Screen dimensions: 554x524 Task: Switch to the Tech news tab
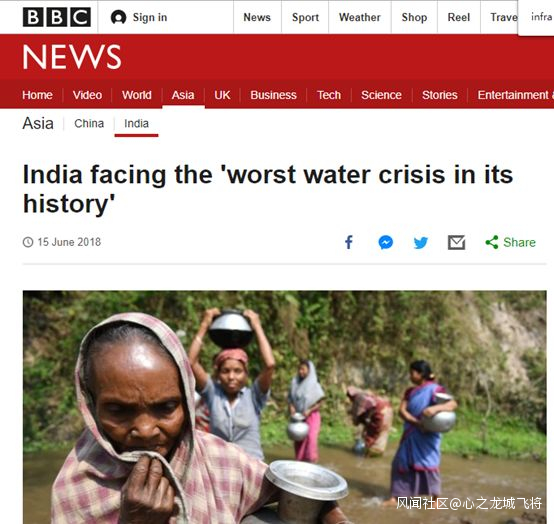coord(329,95)
